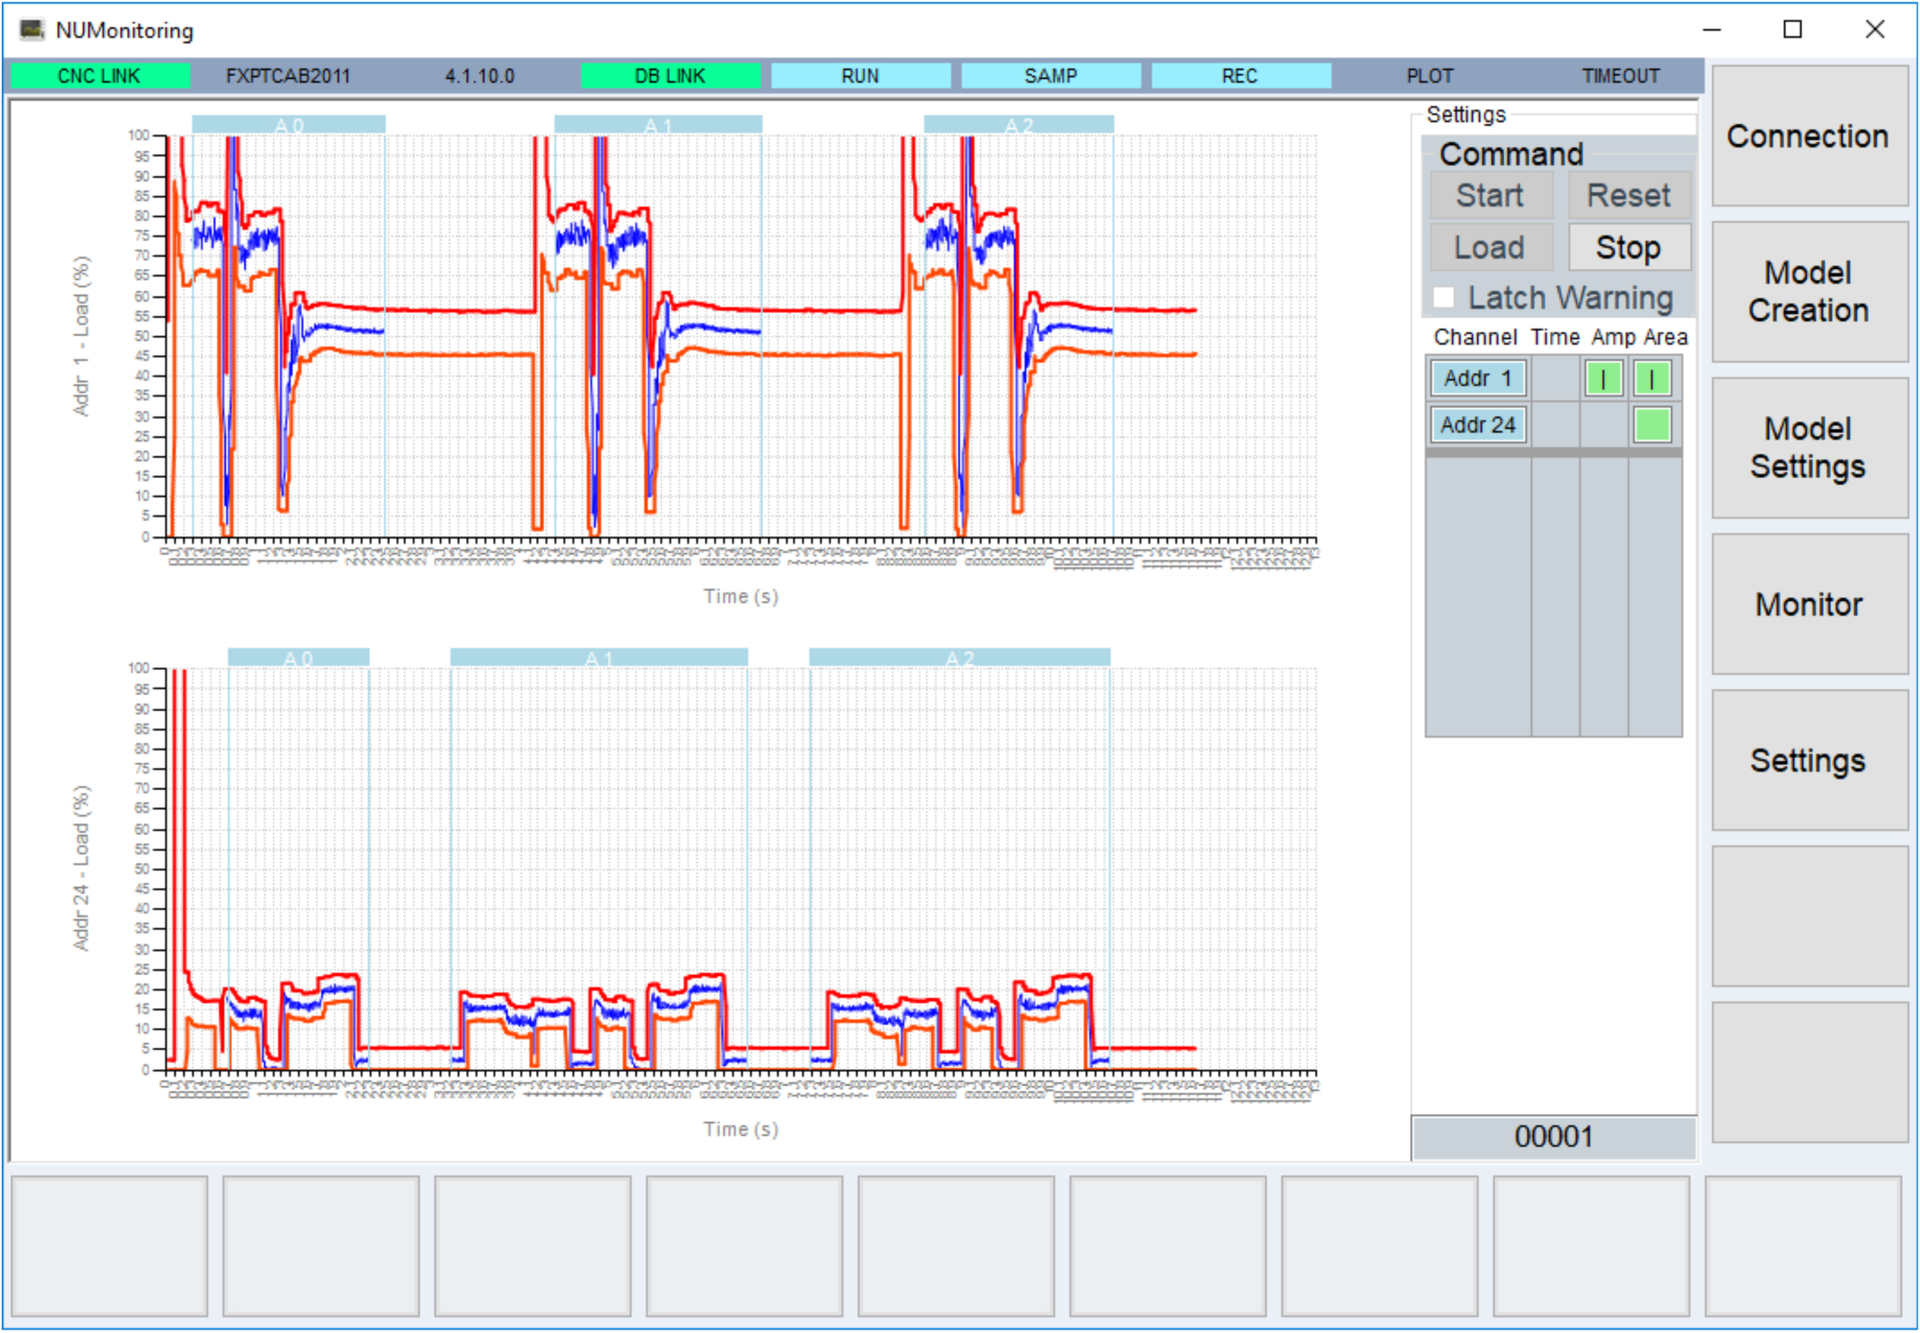This screenshot has height=1333, width=1920.
Task: Click the REC status indicator
Action: coord(1240,76)
